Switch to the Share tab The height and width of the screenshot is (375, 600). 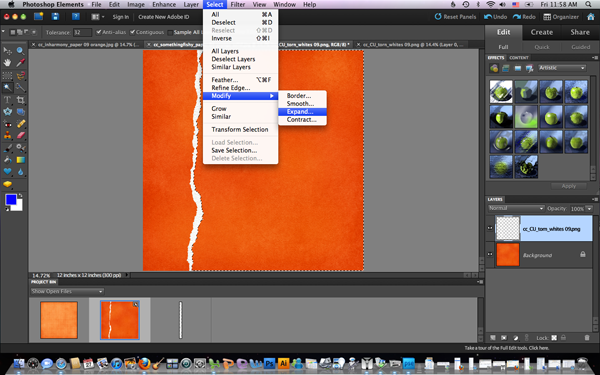point(580,32)
